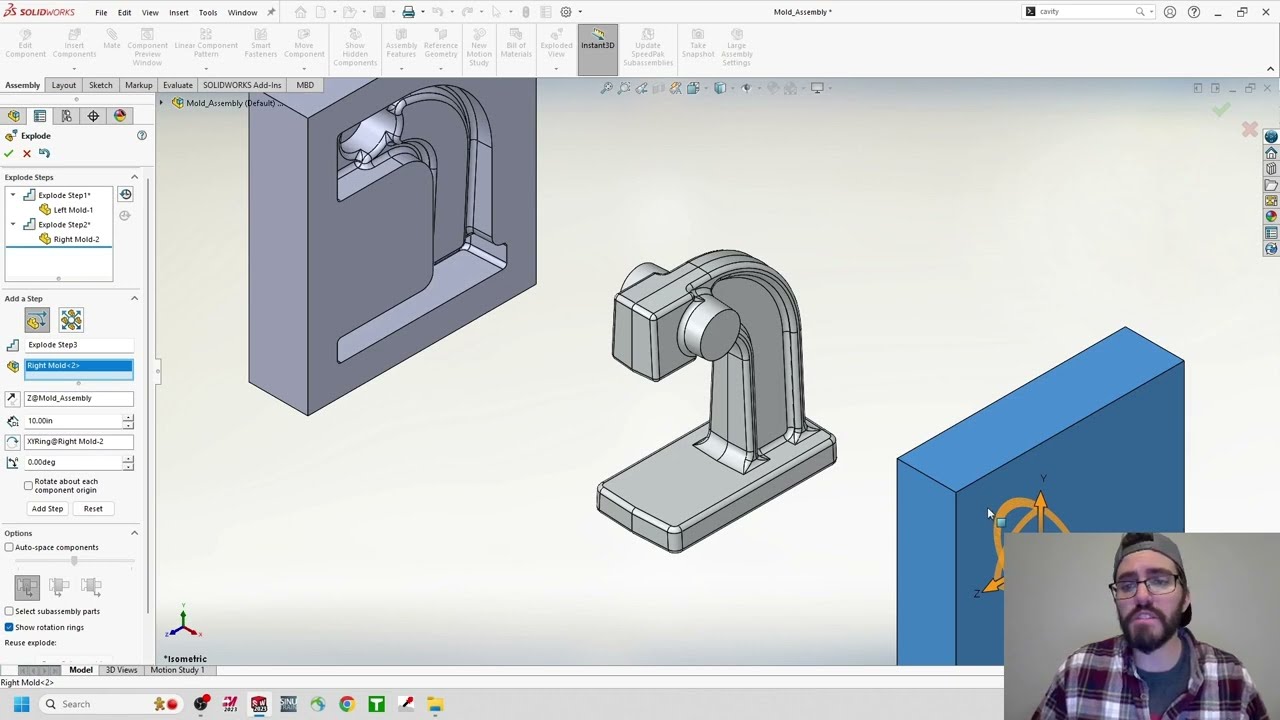Collapse the Options section
The width and height of the screenshot is (1280, 720).
(x=134, y=533)
